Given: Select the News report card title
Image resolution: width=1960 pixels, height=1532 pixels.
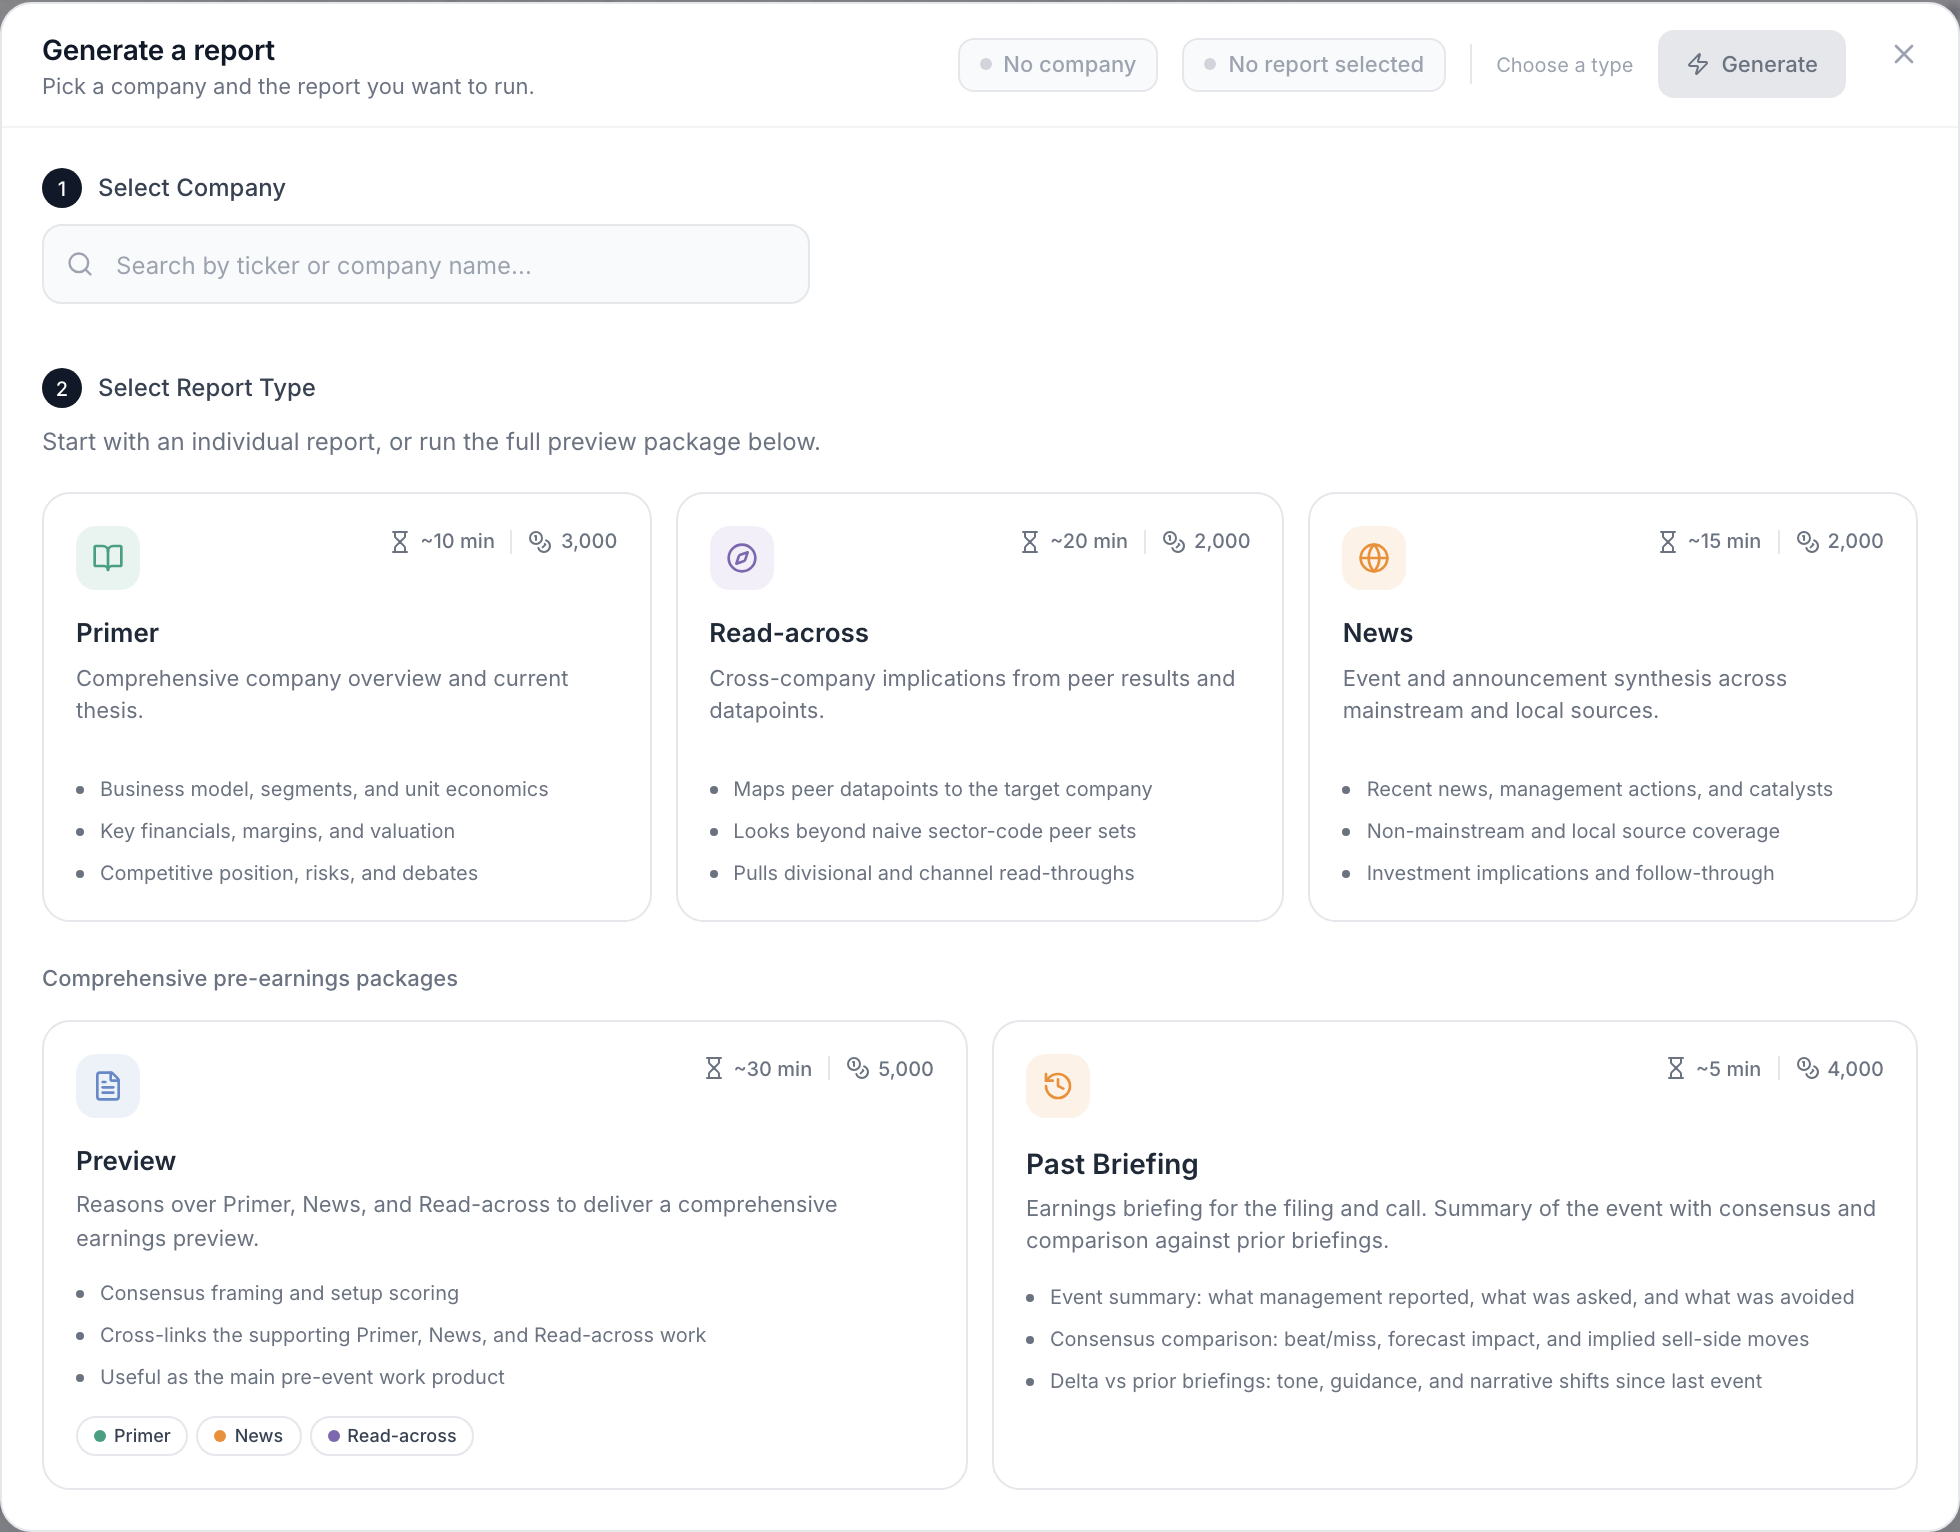Looking at the screenshot, I should tap(1378, 633).
